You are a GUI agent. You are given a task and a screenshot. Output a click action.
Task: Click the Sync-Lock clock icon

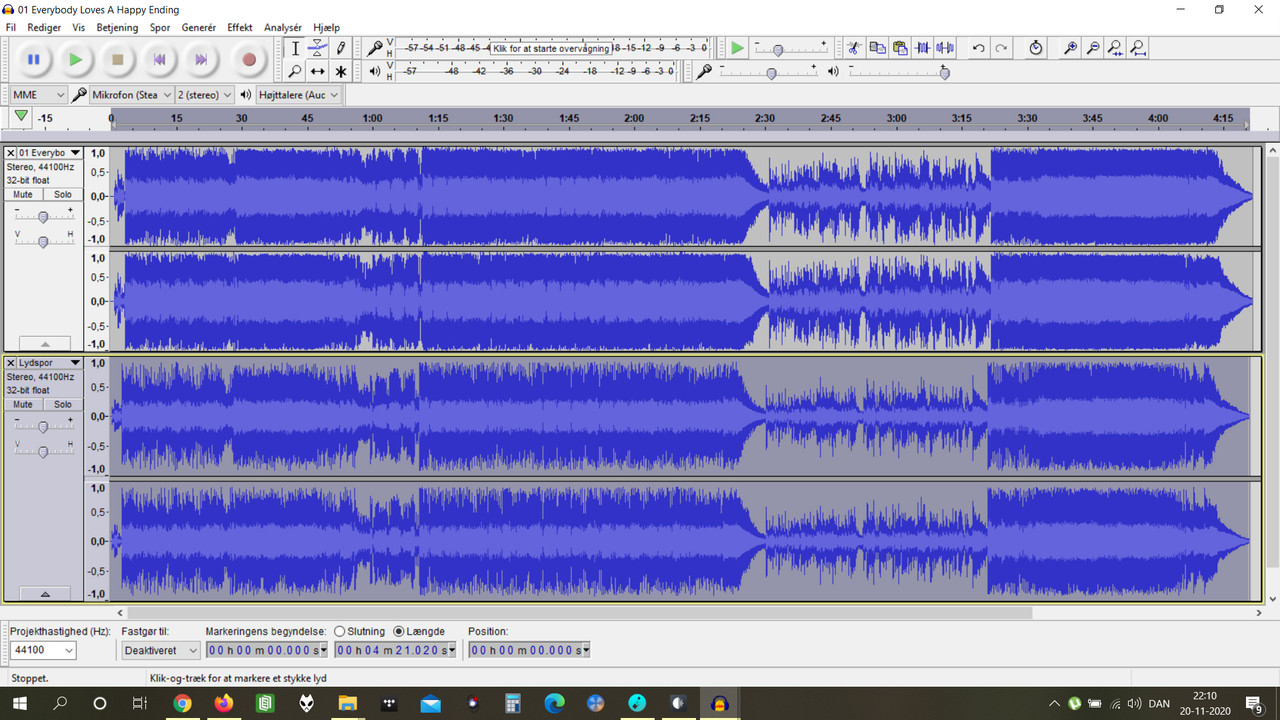click(x=1036, y=48)
